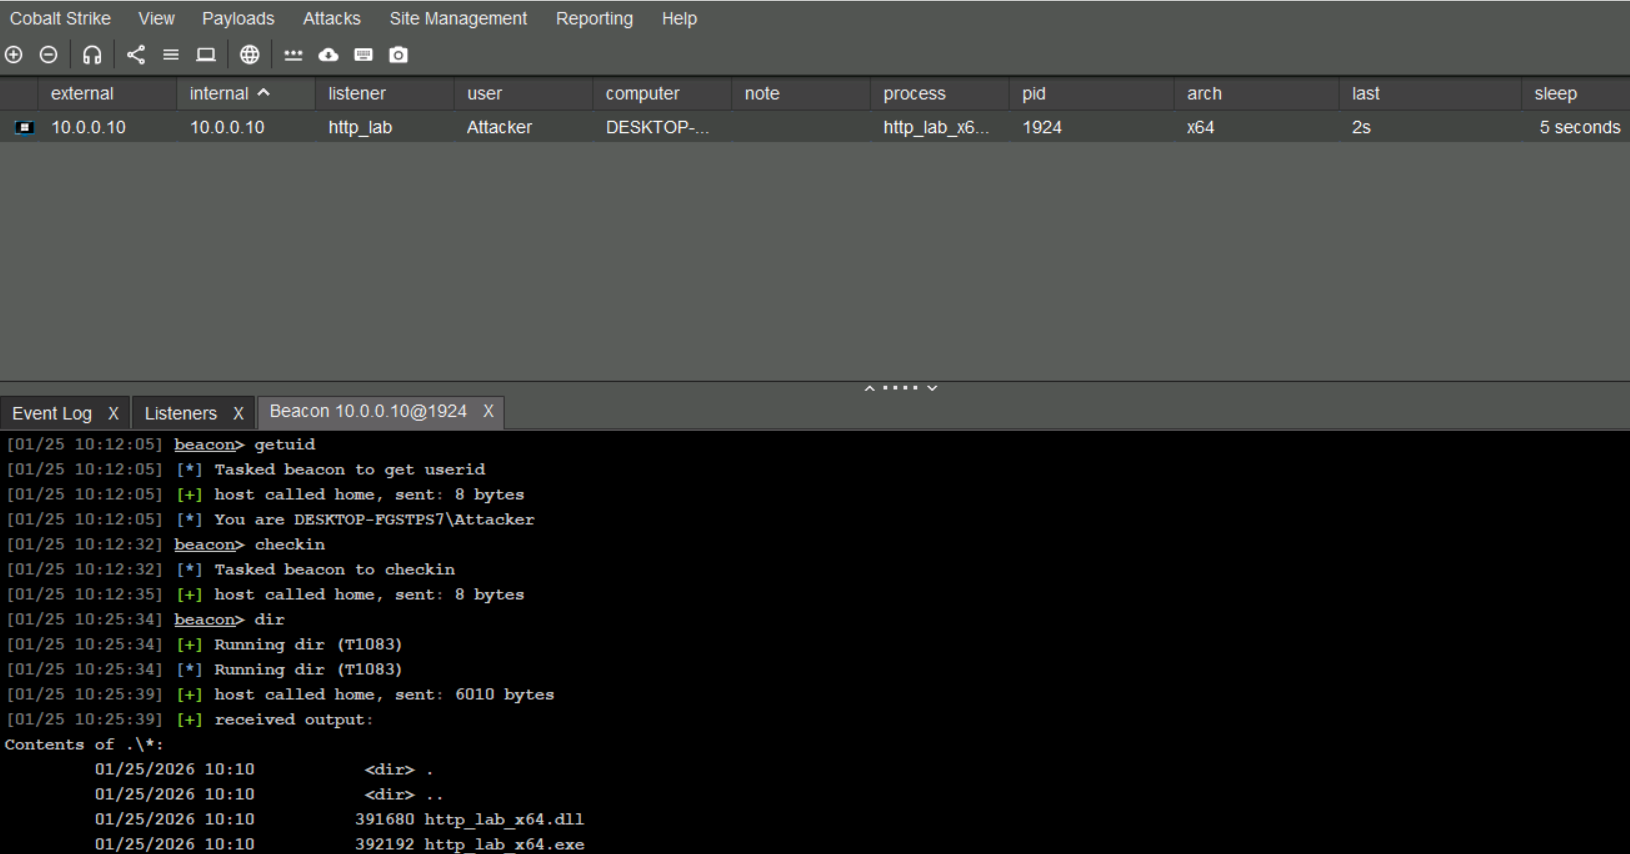
Task: Open the Payloads menu
Action: pyautogui.click(x=238, y=19)
